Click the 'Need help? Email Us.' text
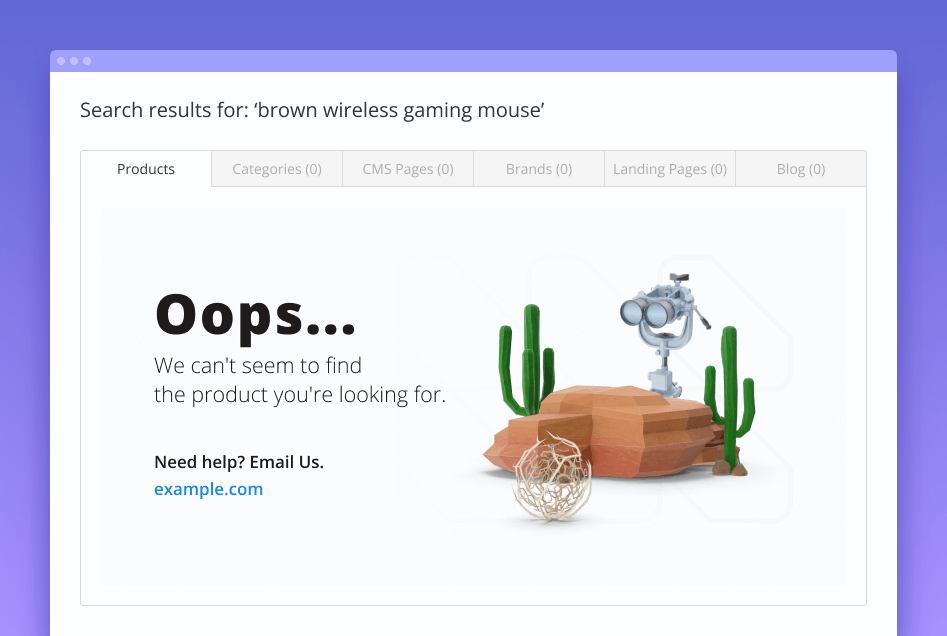 pos(239,462)
